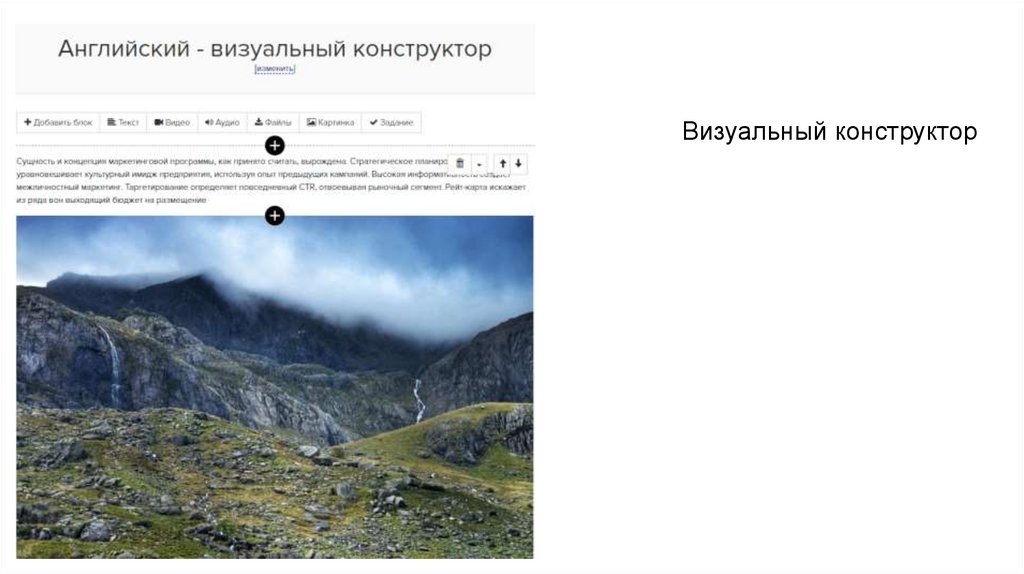Click the camera icon on the Видео button
The image size is (1024, 574).
click(x=159, y=122)
